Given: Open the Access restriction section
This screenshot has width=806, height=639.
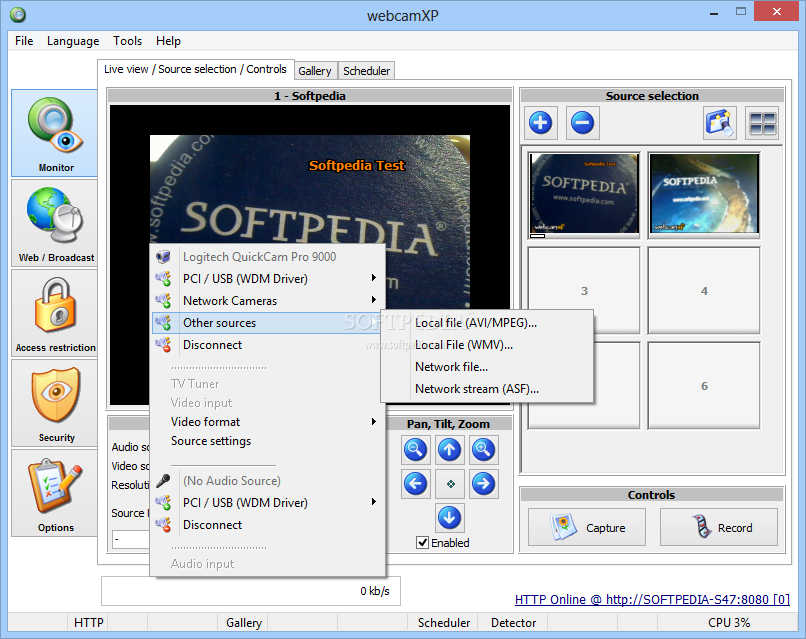Looking at the screenshot, I should click(55, 313).
